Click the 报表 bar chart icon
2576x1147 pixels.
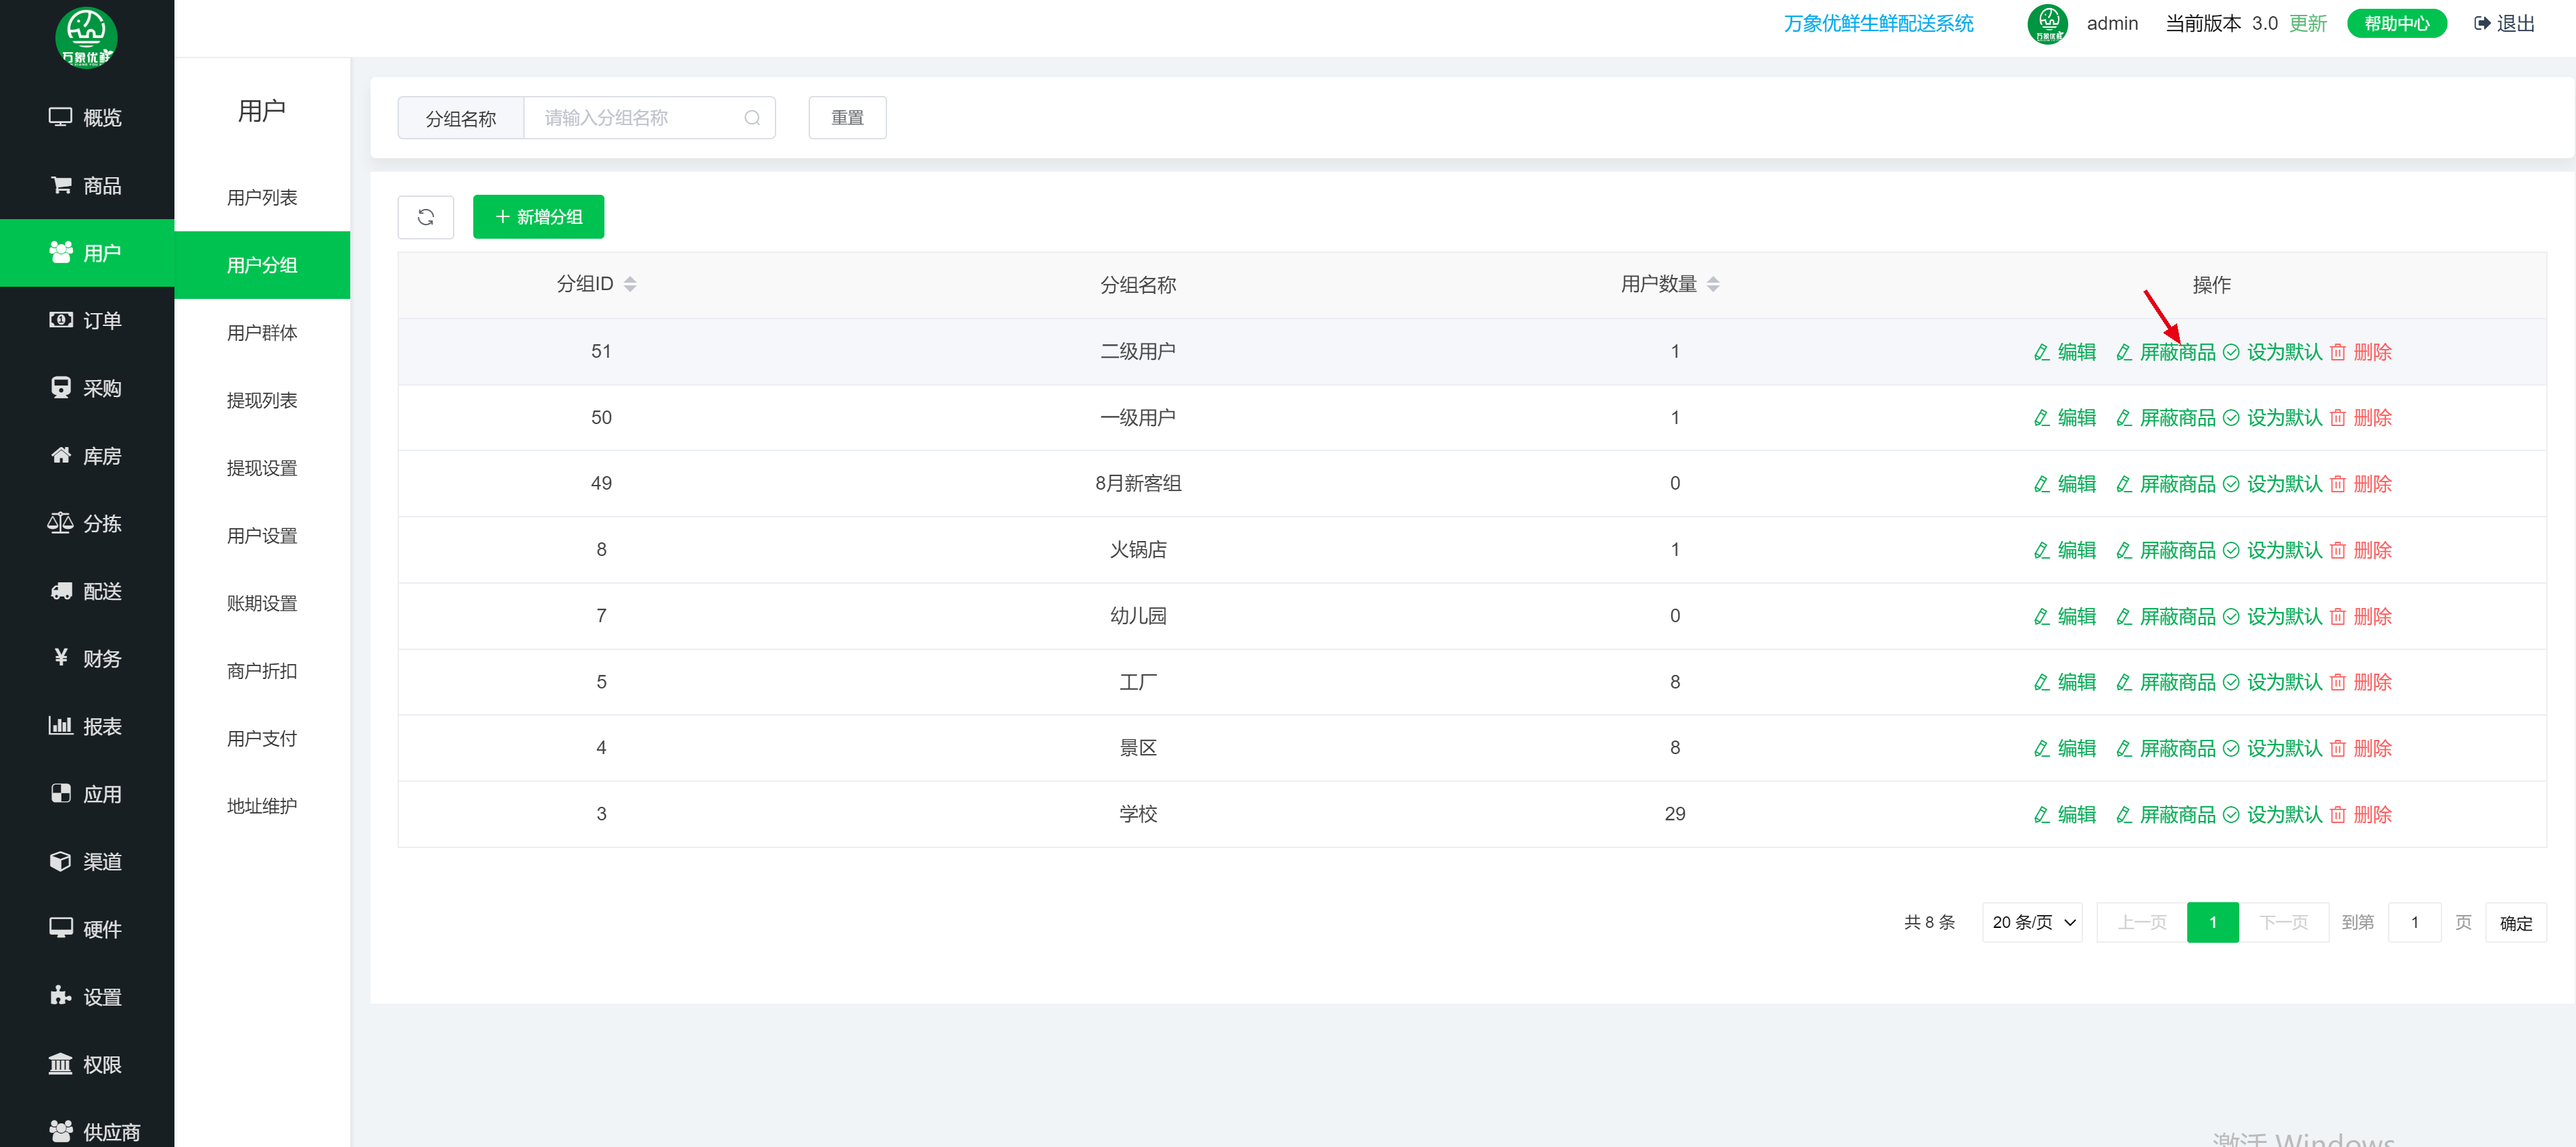(60, 725)
